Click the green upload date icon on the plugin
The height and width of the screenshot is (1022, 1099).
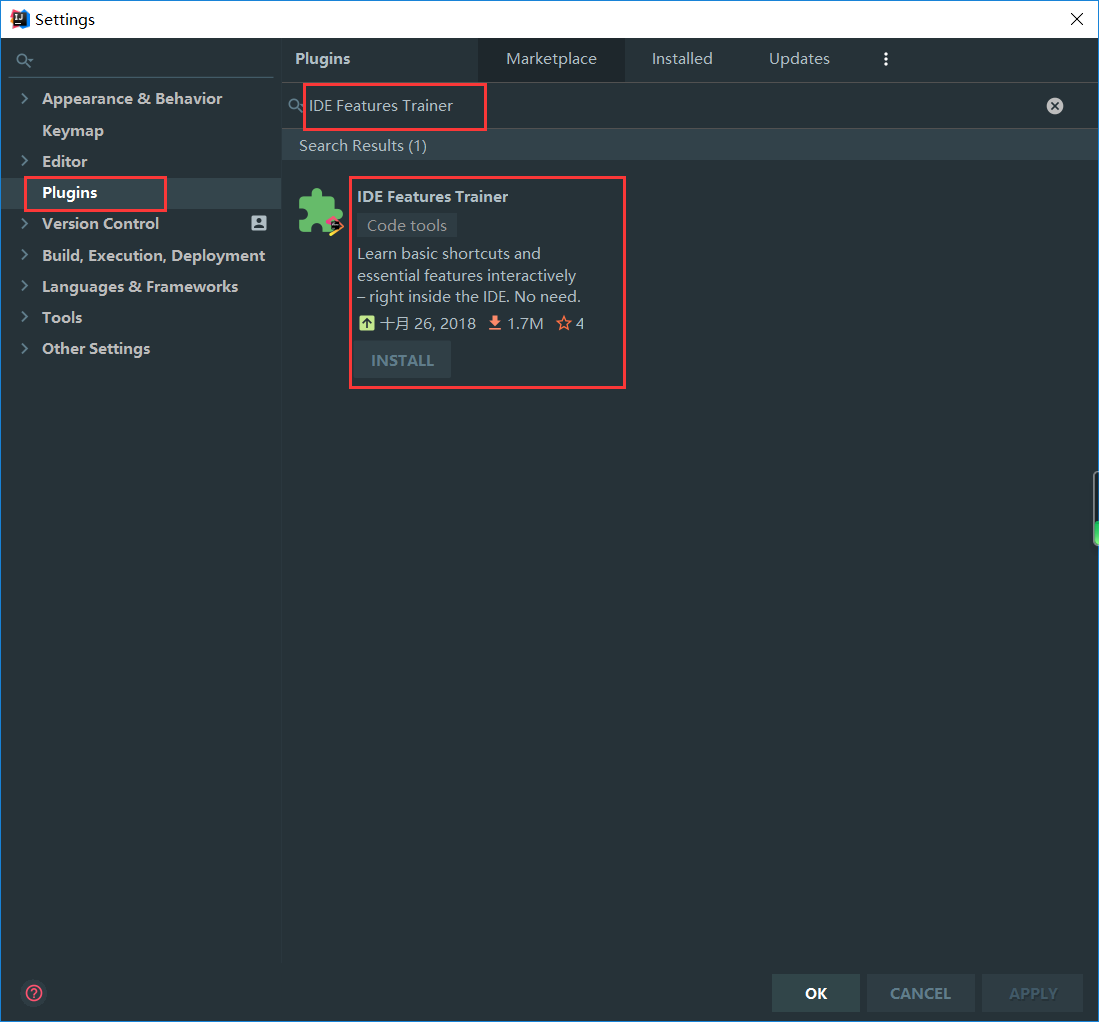(x=366, y=323)
